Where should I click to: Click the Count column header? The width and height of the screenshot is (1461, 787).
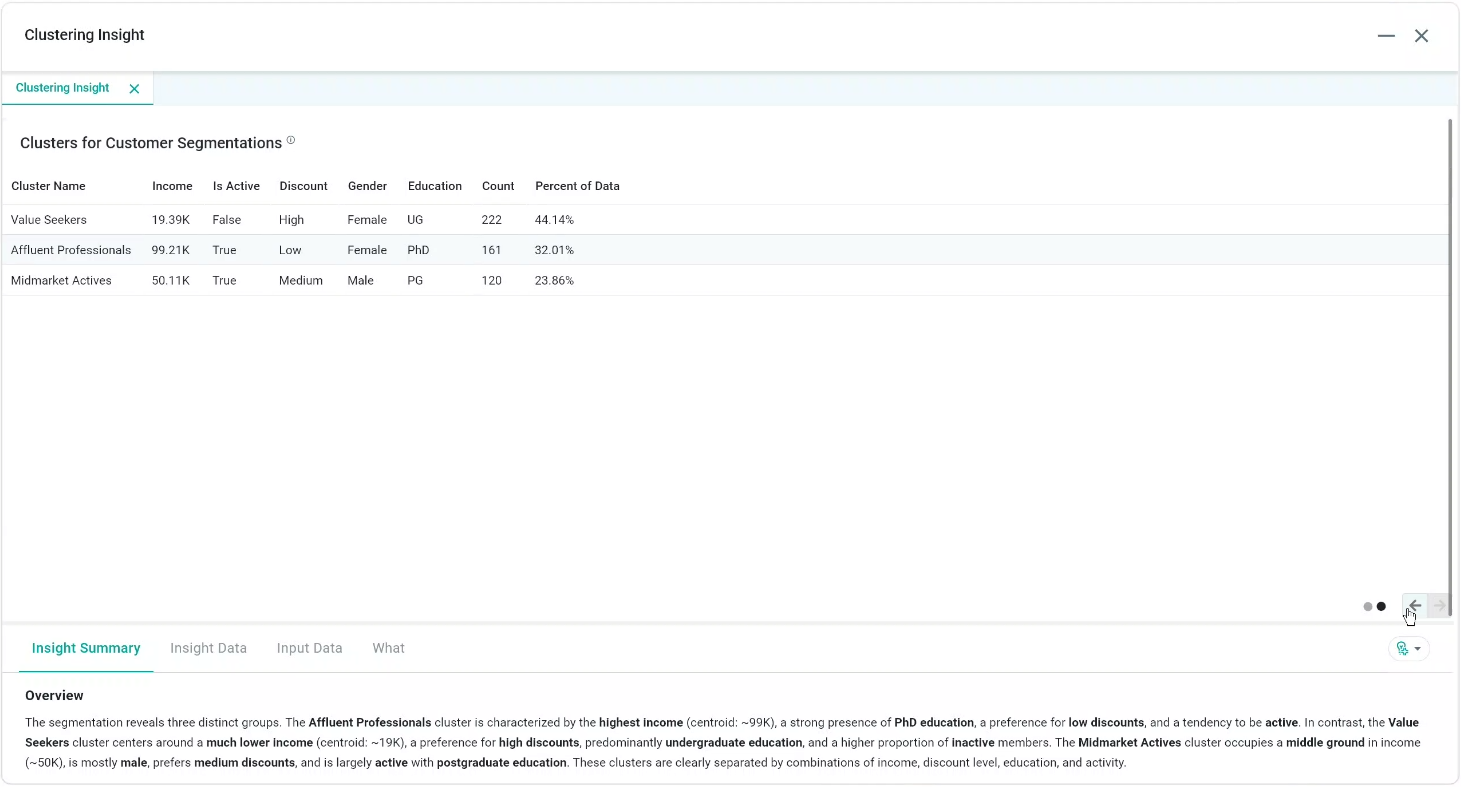pos(498,186)
